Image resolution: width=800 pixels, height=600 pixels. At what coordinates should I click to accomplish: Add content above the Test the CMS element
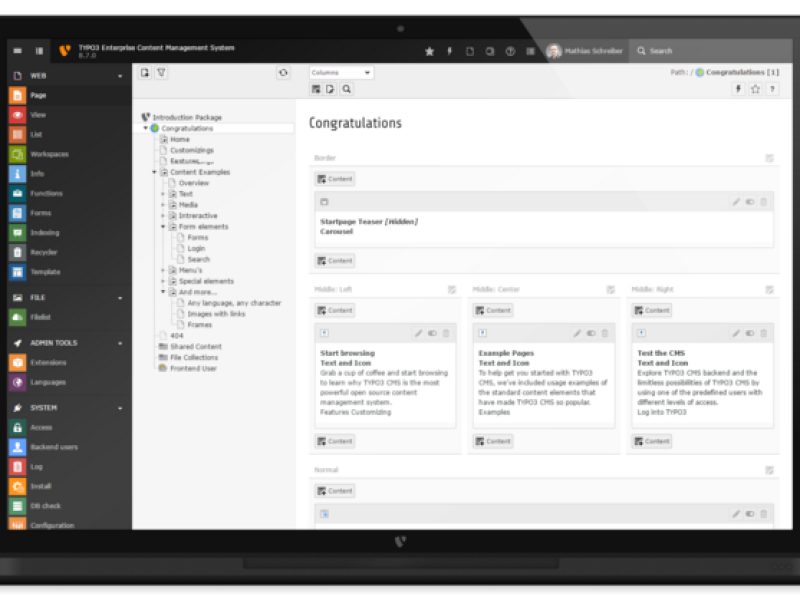tap(652, 310)
